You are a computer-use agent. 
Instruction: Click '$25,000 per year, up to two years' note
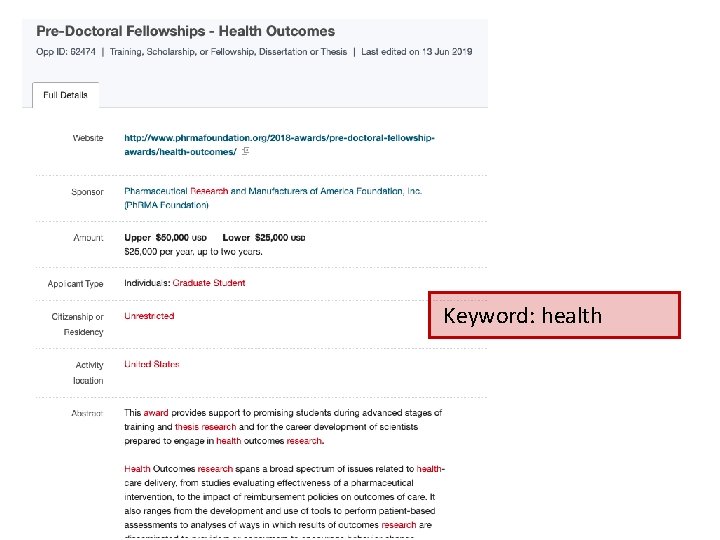point(193,252)
